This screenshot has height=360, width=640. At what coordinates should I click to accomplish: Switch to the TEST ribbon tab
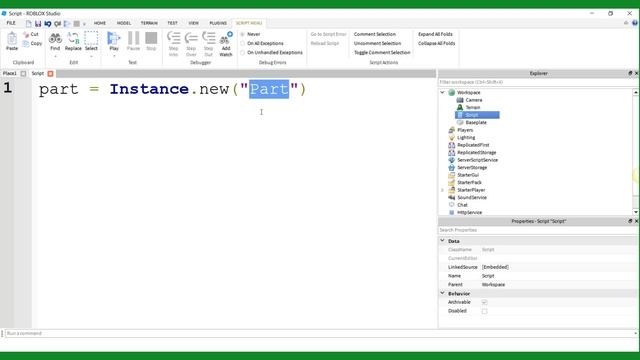(172, 23)
